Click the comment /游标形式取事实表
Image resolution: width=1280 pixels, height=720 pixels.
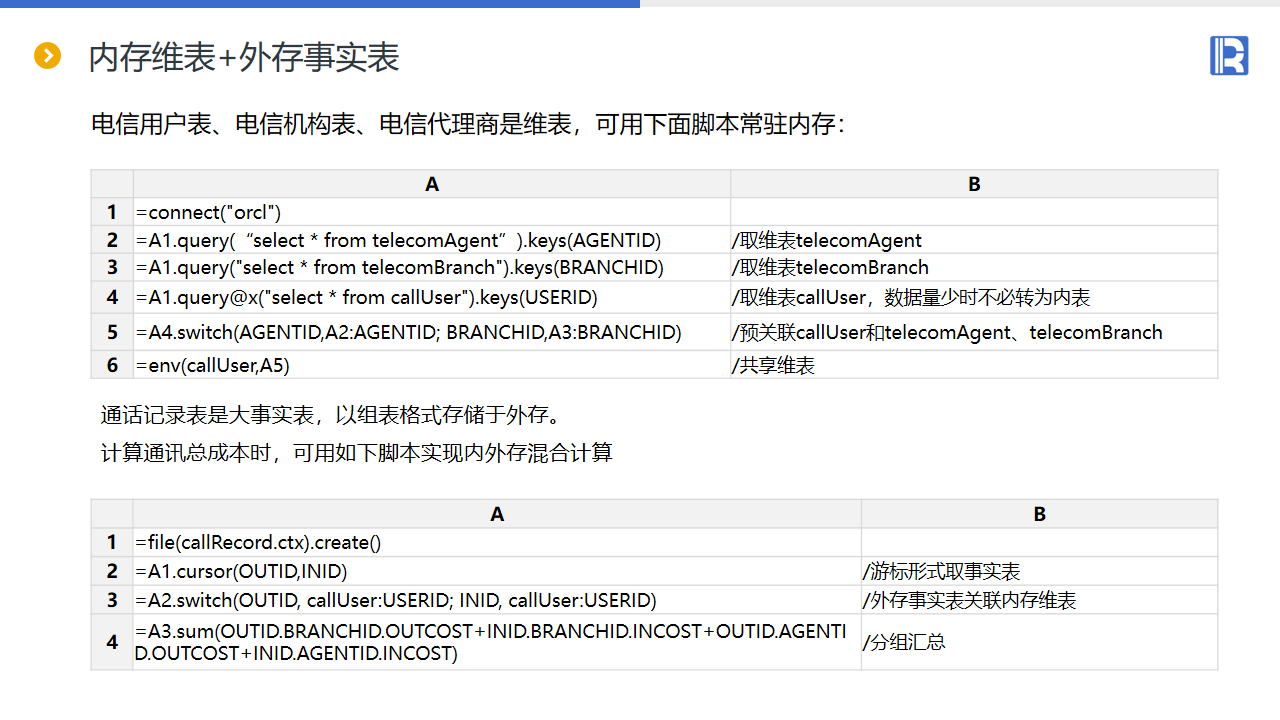pyautogui.click(x=942, y=571)
